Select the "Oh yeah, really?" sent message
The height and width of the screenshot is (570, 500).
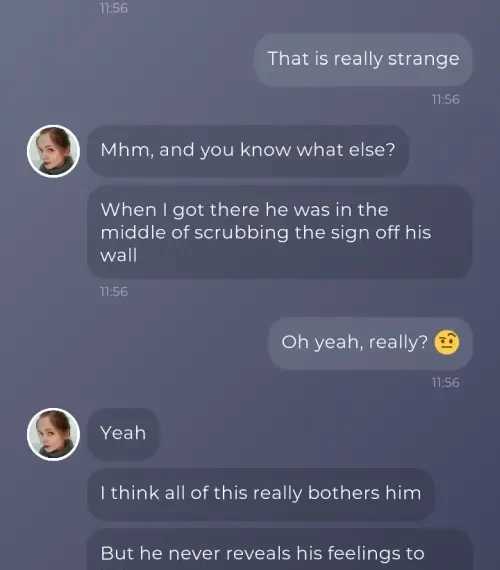pyautogui.click(x=371, y=343)
